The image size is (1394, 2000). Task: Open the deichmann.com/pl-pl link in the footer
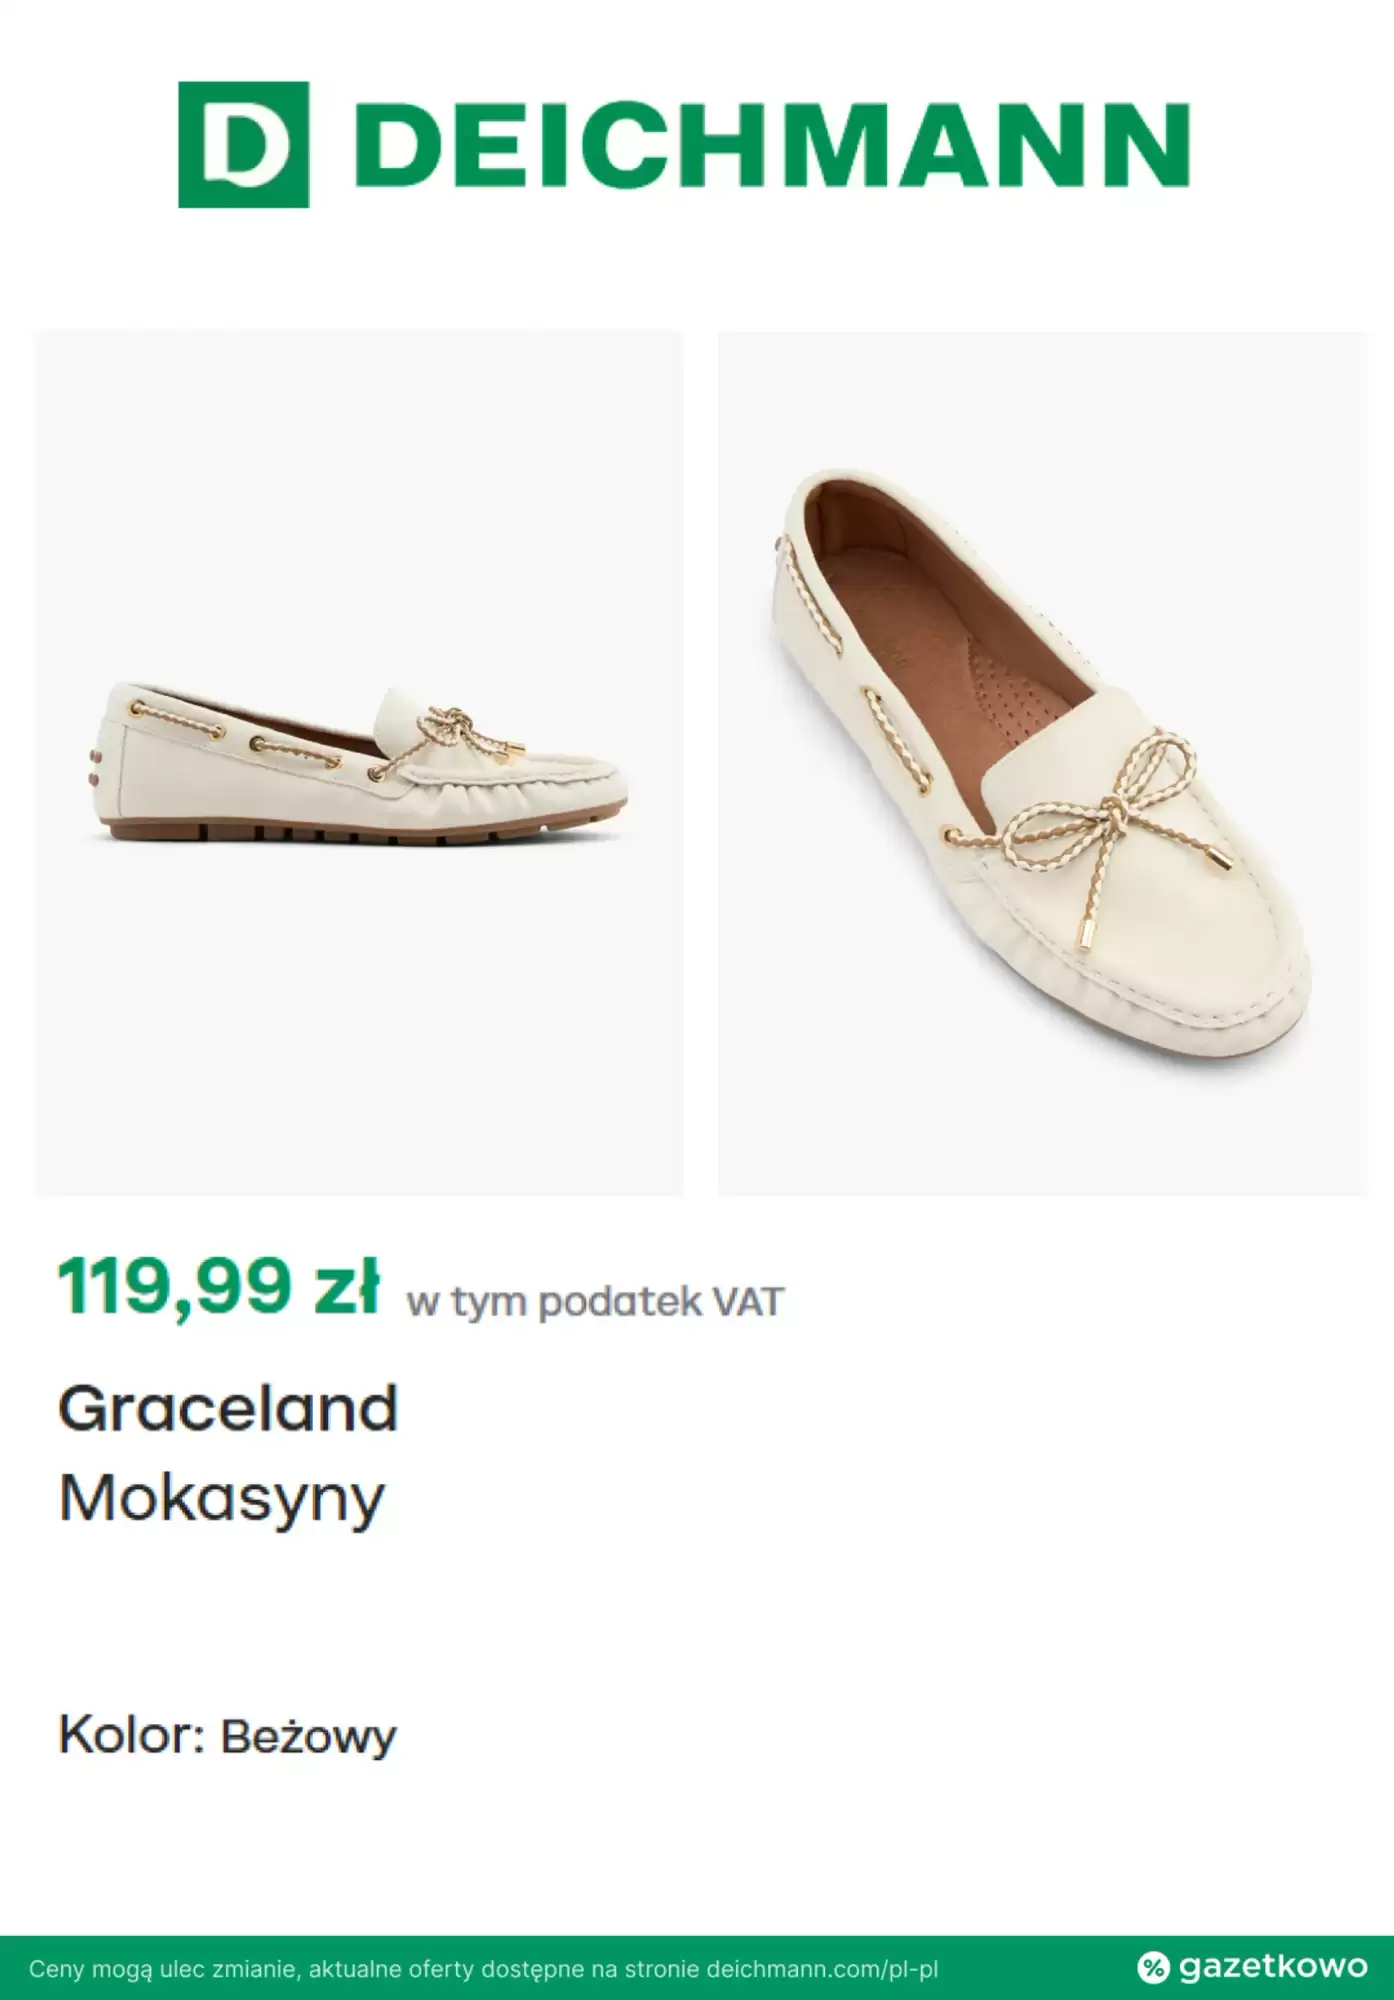[x=822, y=1970]
